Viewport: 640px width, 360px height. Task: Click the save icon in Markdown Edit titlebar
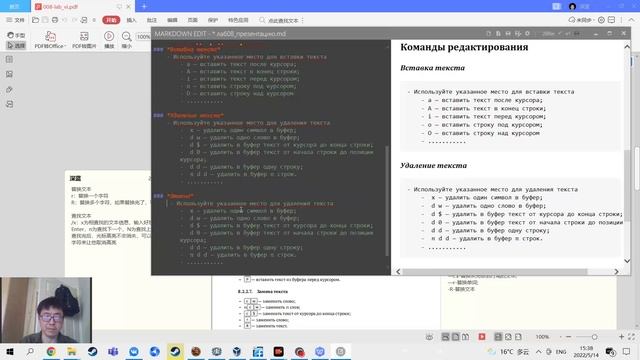(x=508, y=33)
